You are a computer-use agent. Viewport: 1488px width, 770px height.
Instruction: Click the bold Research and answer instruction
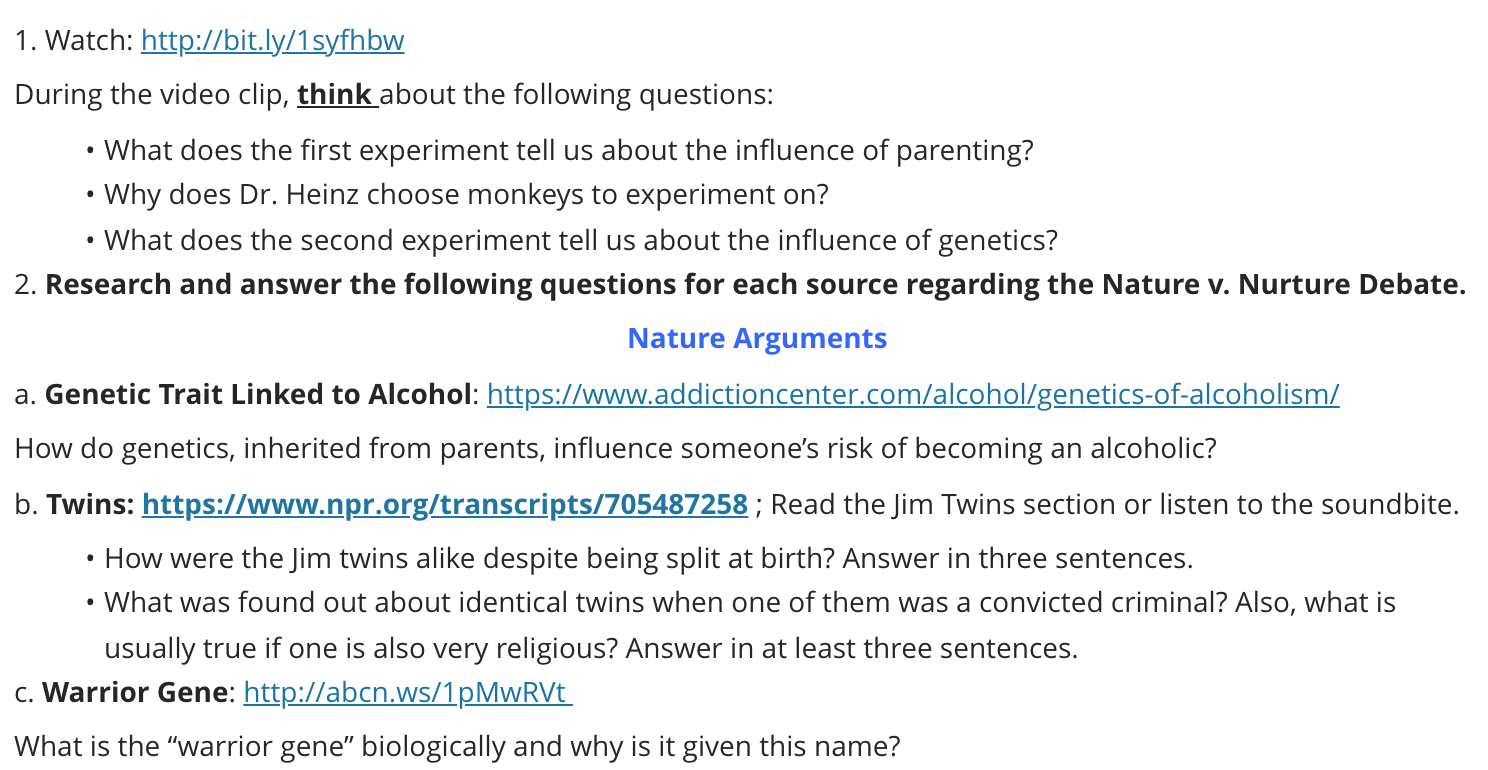[755, 285]
